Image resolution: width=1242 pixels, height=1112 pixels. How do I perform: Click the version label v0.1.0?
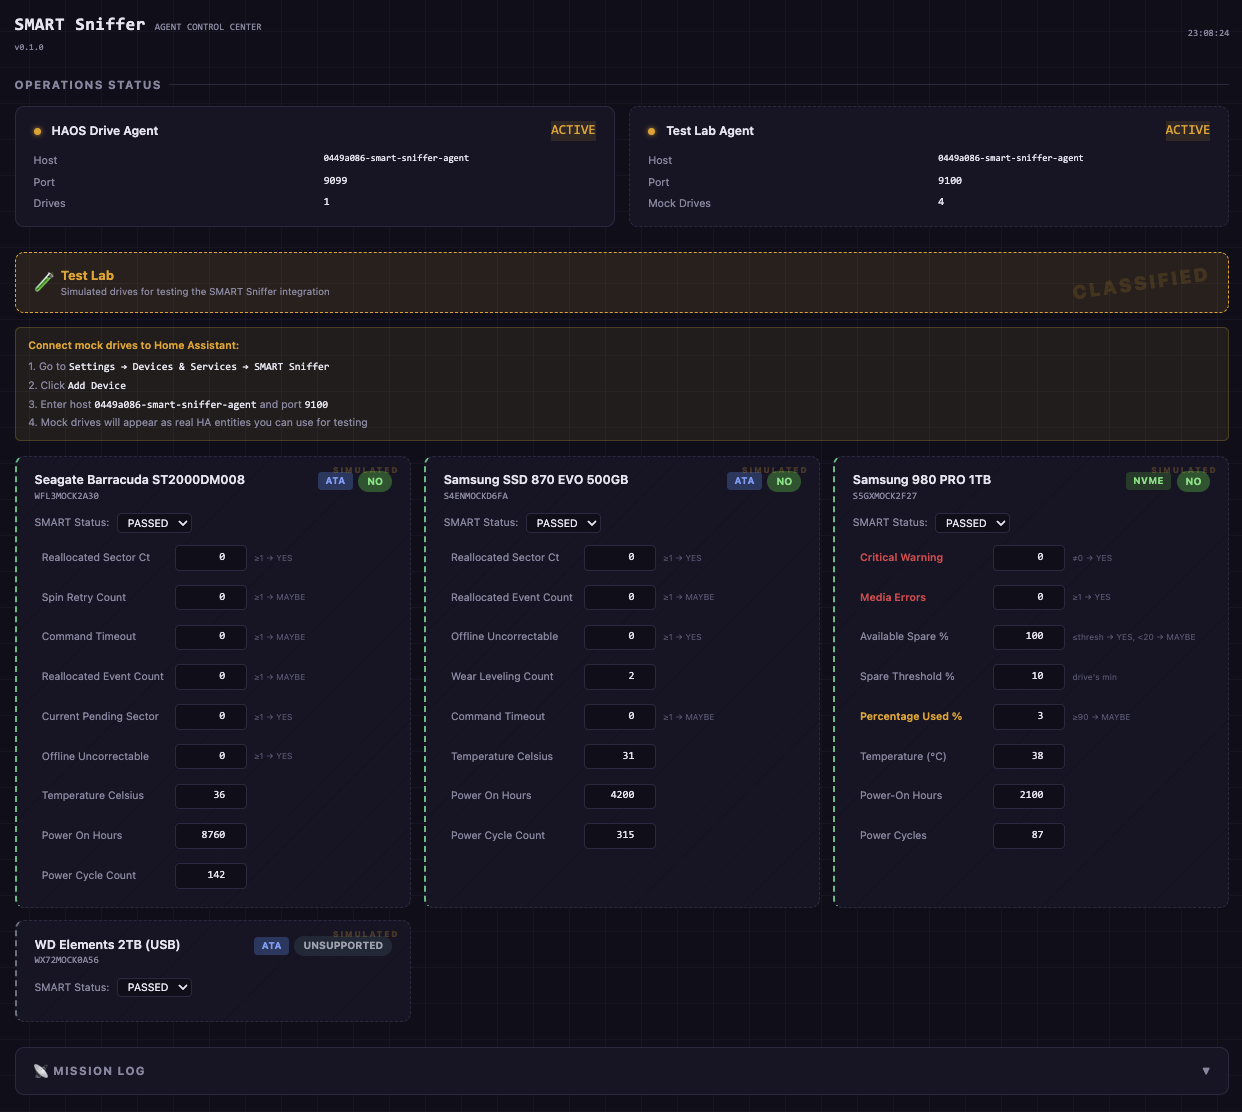click(x=29, y=47)
